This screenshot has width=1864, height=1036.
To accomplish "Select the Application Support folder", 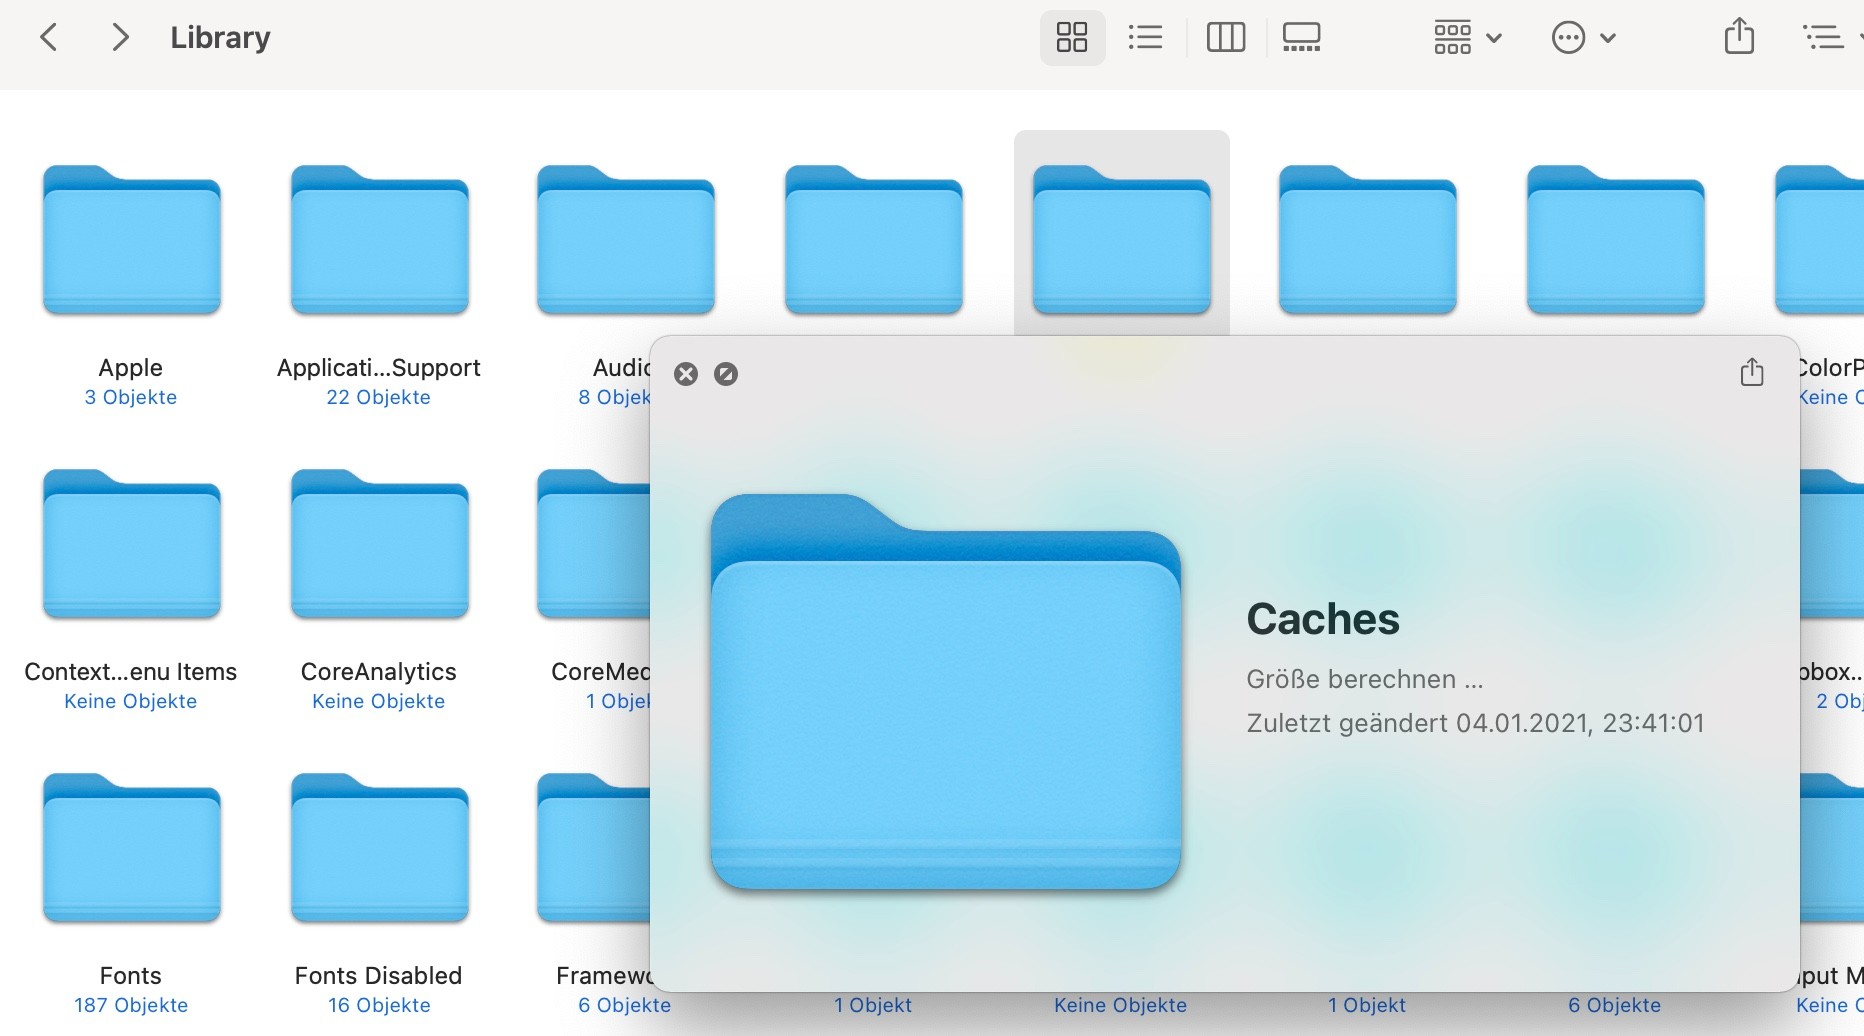I will tap(379, 242).
